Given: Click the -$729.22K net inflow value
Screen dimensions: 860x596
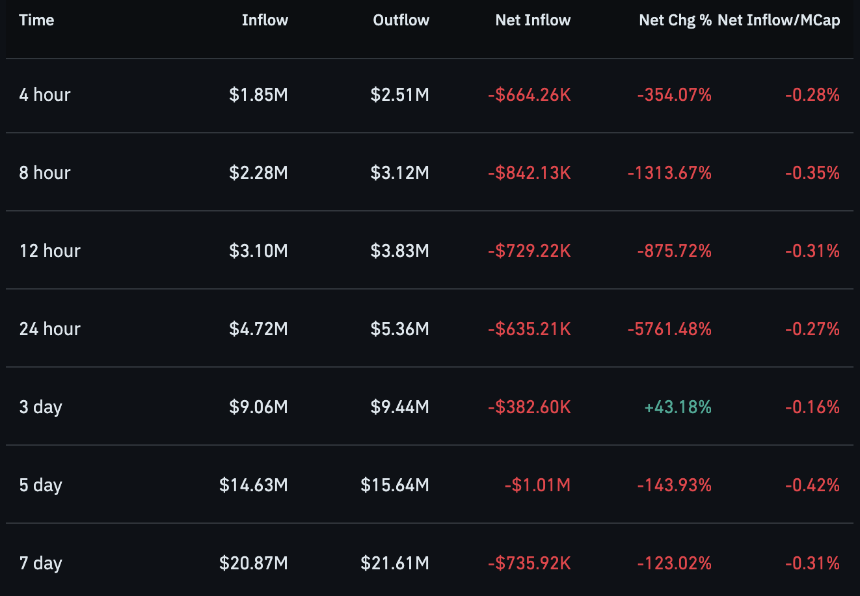Looking at the screenshot, I should (529, 251).
